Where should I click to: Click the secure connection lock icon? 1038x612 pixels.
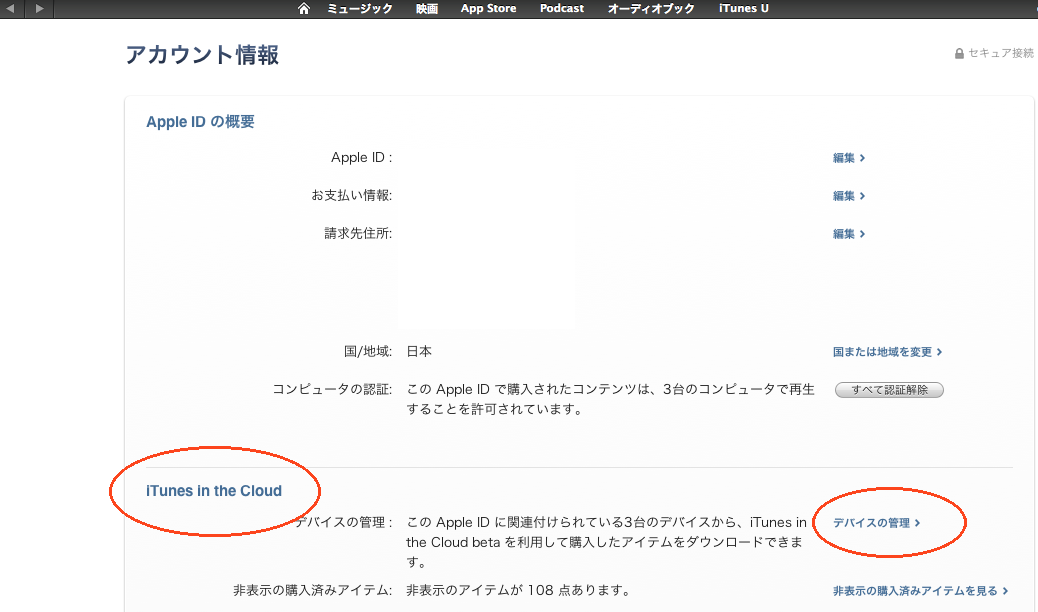tap(959, 54)
